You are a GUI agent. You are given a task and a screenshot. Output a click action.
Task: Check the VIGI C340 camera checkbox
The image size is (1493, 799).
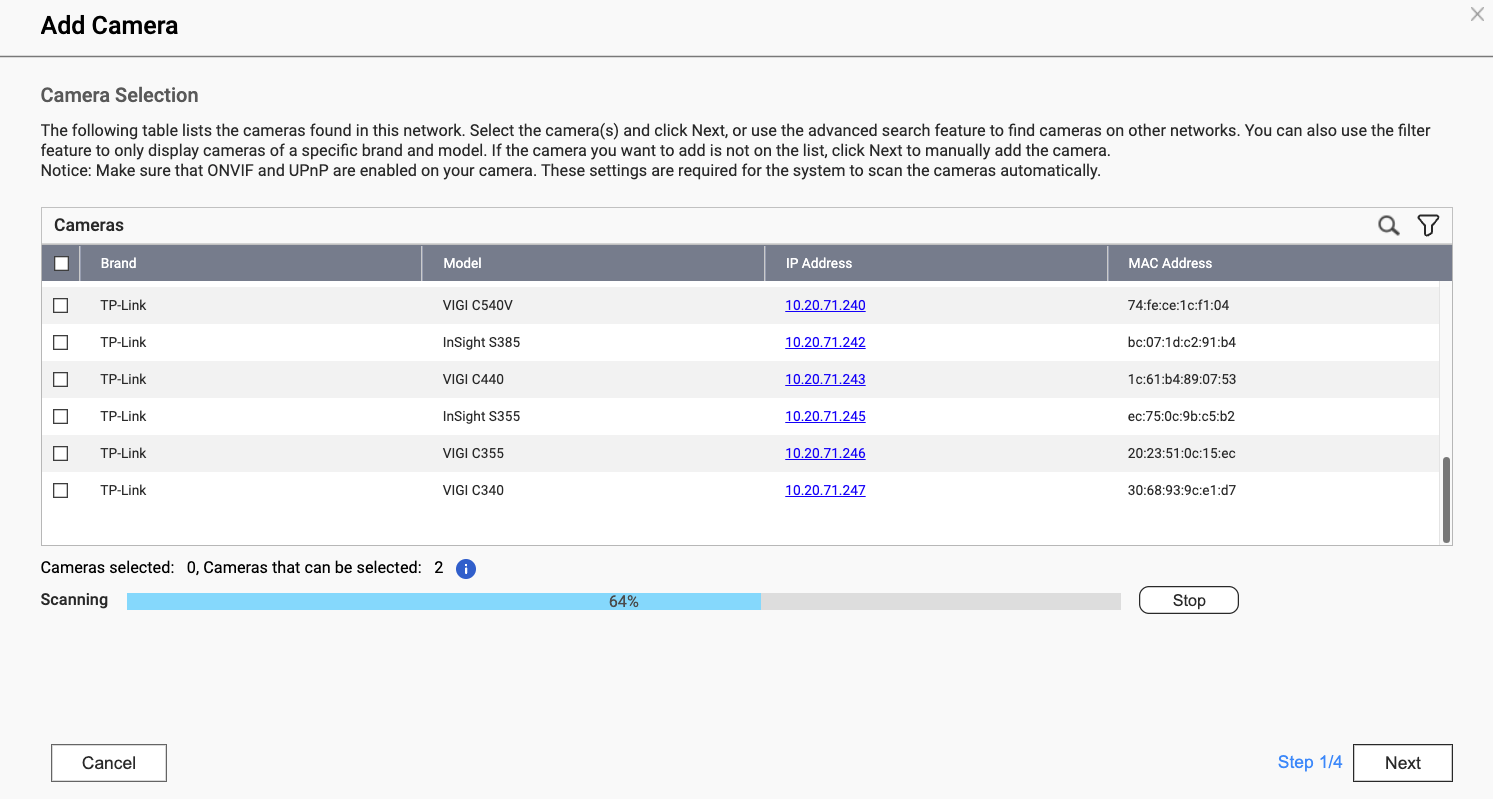[x=61, y=490]
